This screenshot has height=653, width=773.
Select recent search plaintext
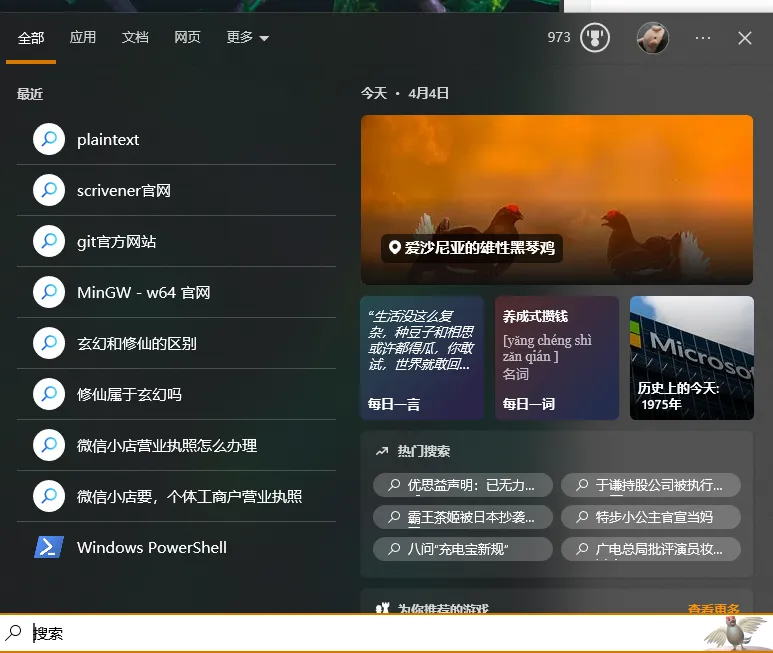[176, 139]
